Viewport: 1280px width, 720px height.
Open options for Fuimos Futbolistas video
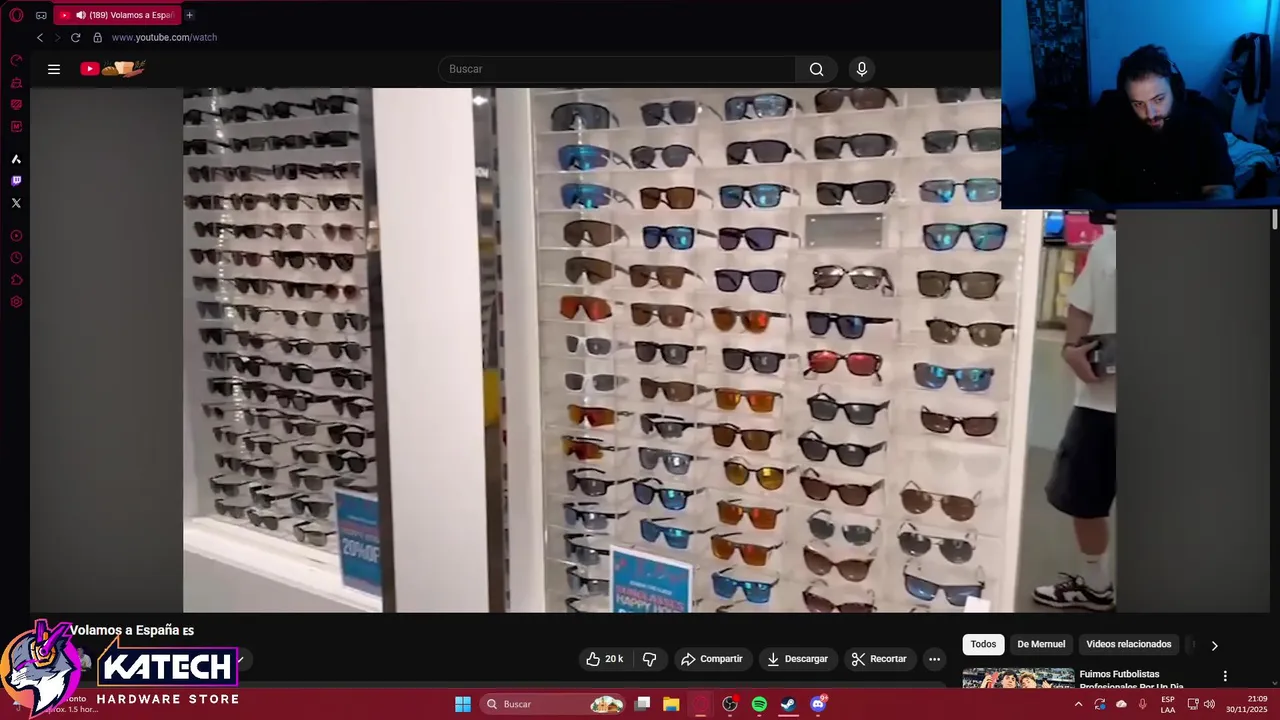coord(1225,676)
